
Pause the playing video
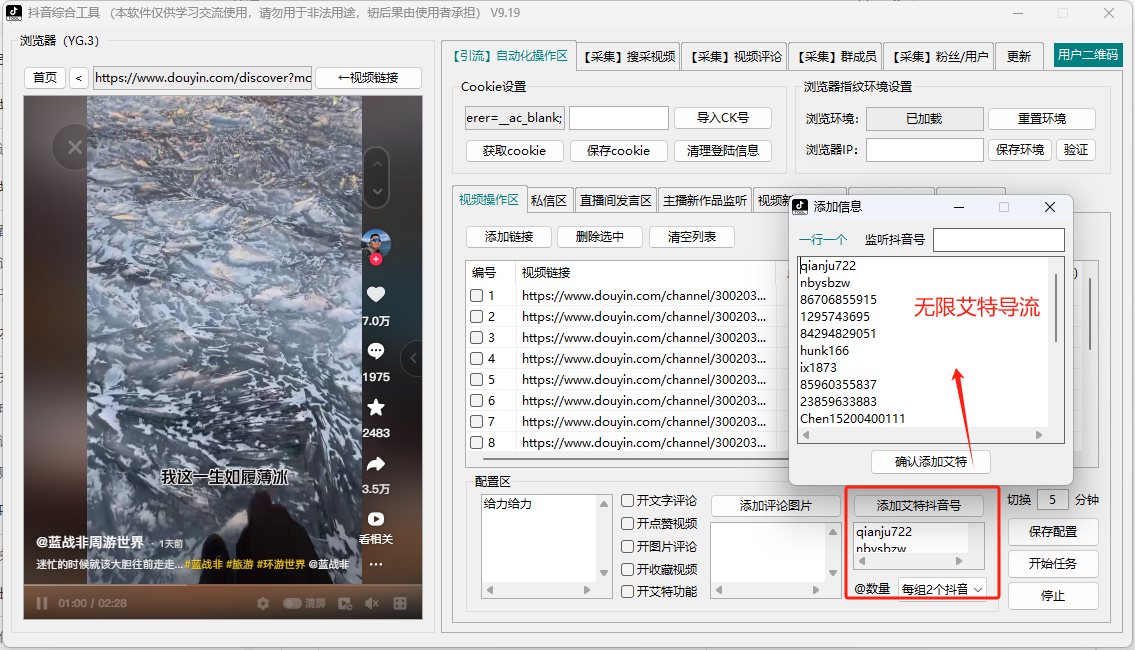(41, 603)
